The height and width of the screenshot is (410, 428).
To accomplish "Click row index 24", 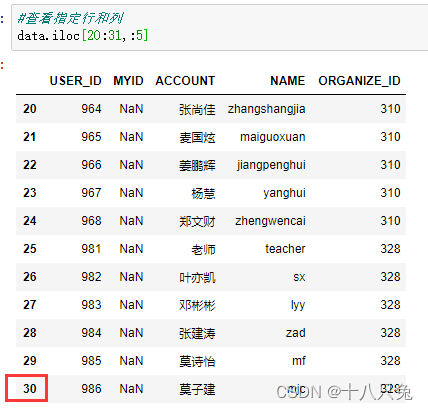I will 30,221.
